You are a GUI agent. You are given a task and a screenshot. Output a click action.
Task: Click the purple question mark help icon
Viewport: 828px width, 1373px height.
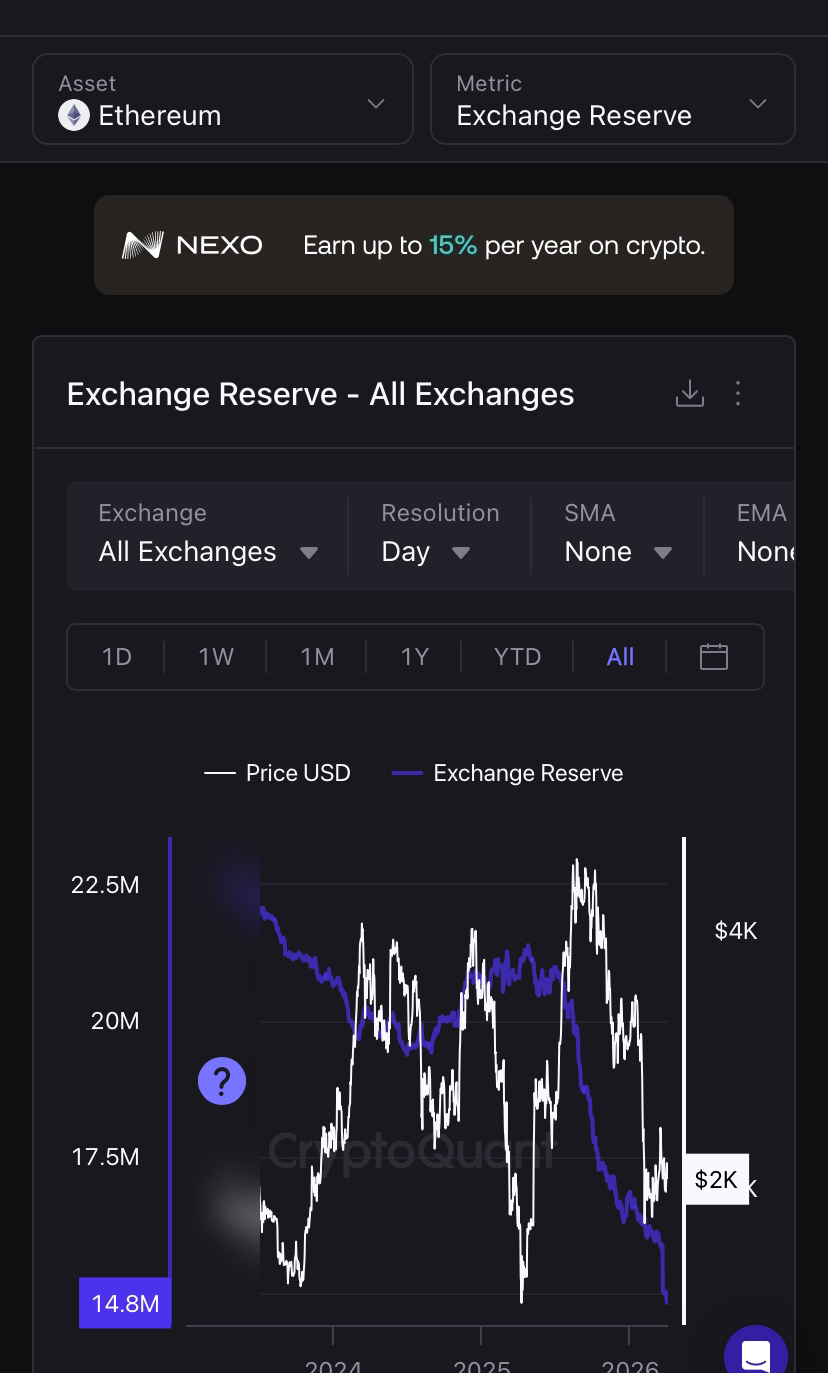pyautogui.click(x=222, y=1081)
